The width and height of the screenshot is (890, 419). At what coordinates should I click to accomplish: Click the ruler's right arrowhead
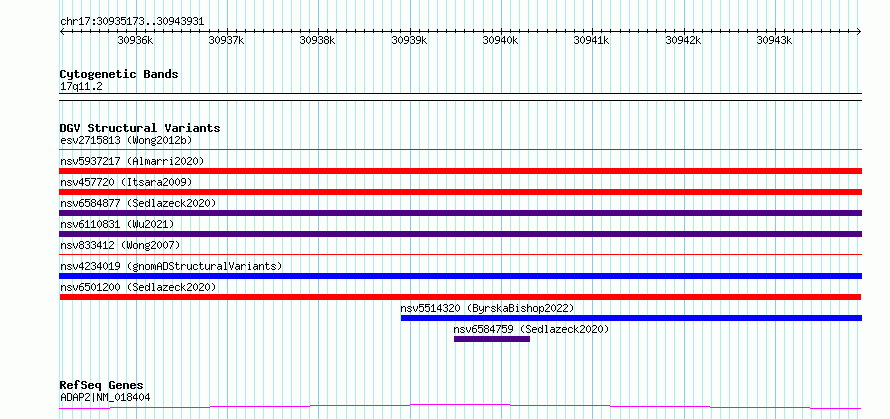pos(859,32)
